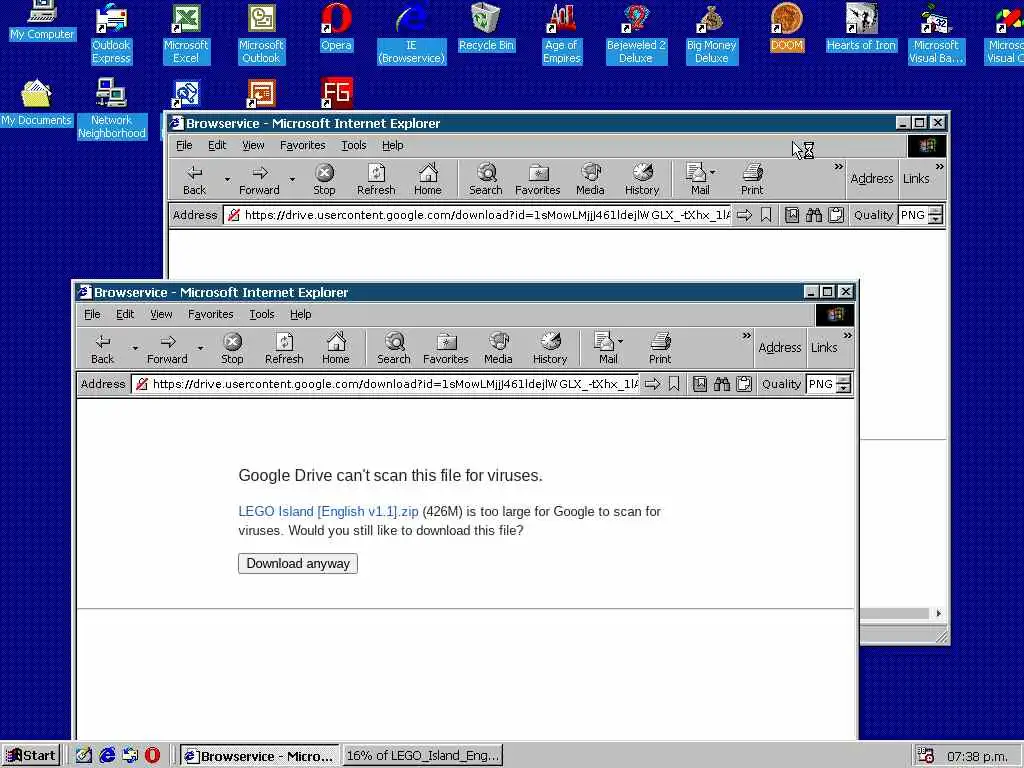The width and height of the screenshot is (1024, 768).
Task: Open Back dropdown arrow in rear window
Action: pos(227,179)
